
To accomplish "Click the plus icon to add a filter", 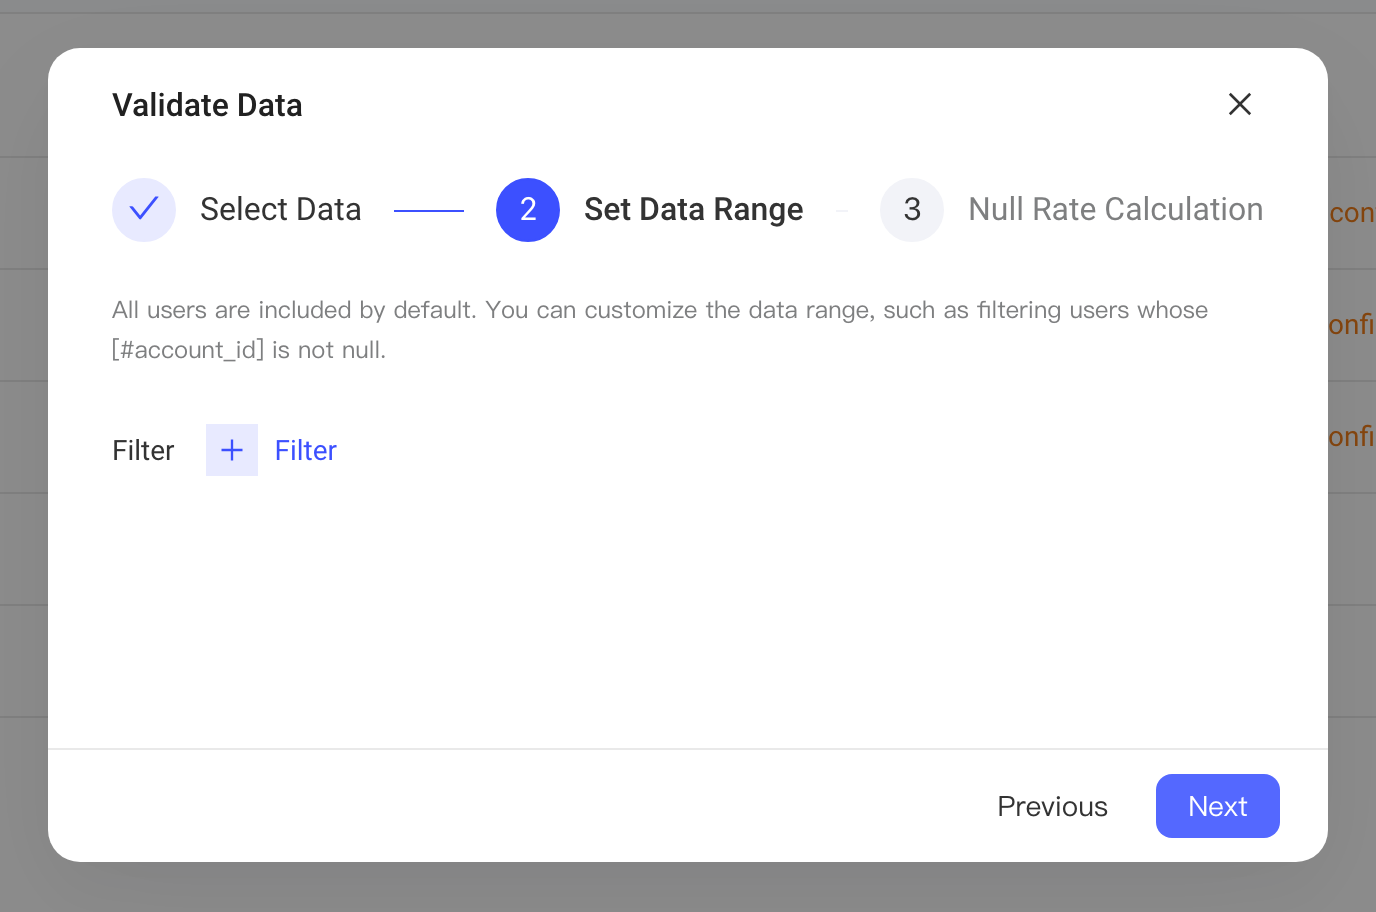I will point(232,450).
